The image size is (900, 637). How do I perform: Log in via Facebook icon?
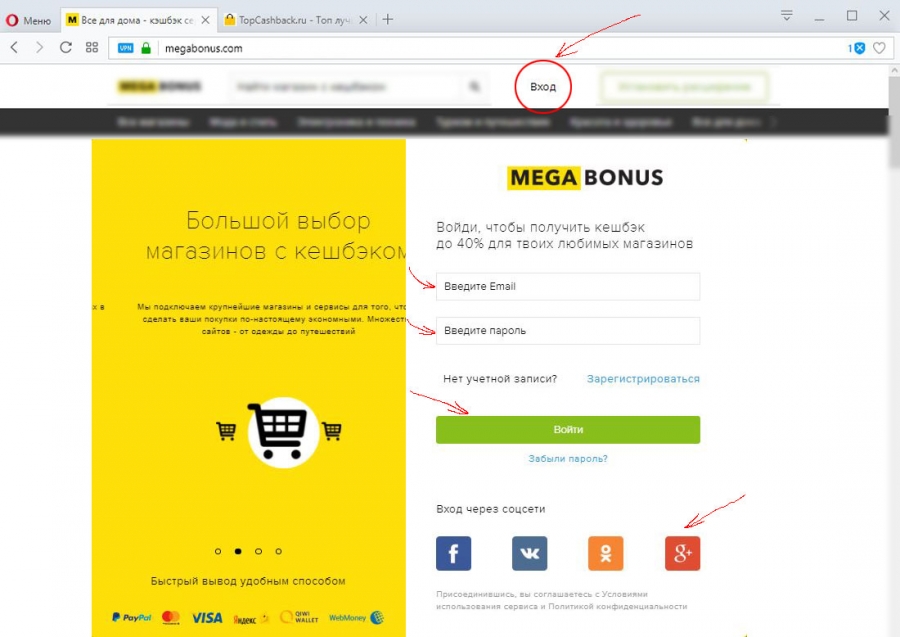453,553
